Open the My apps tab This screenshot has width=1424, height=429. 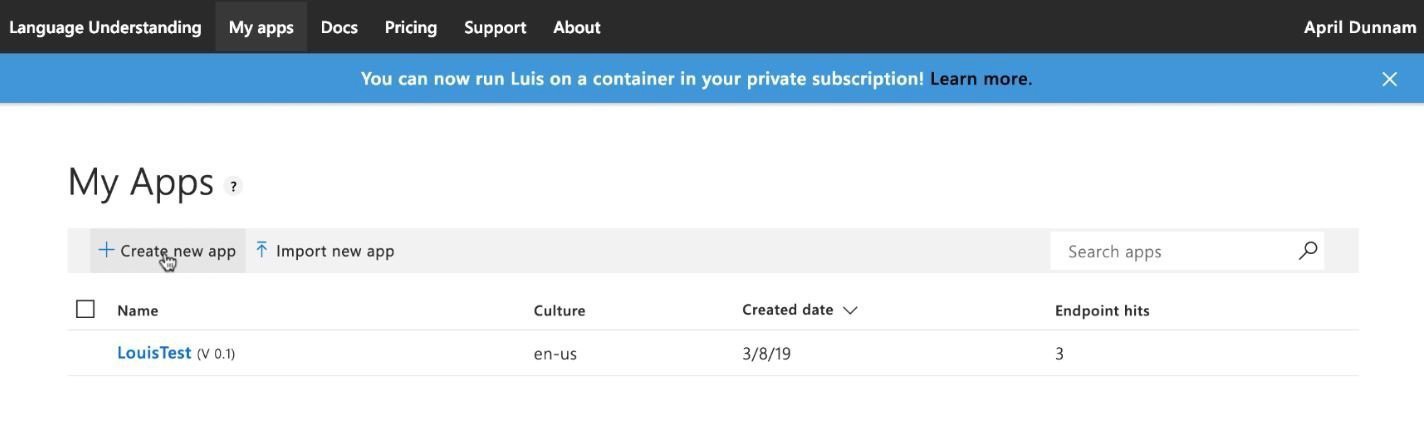(261, 27)
